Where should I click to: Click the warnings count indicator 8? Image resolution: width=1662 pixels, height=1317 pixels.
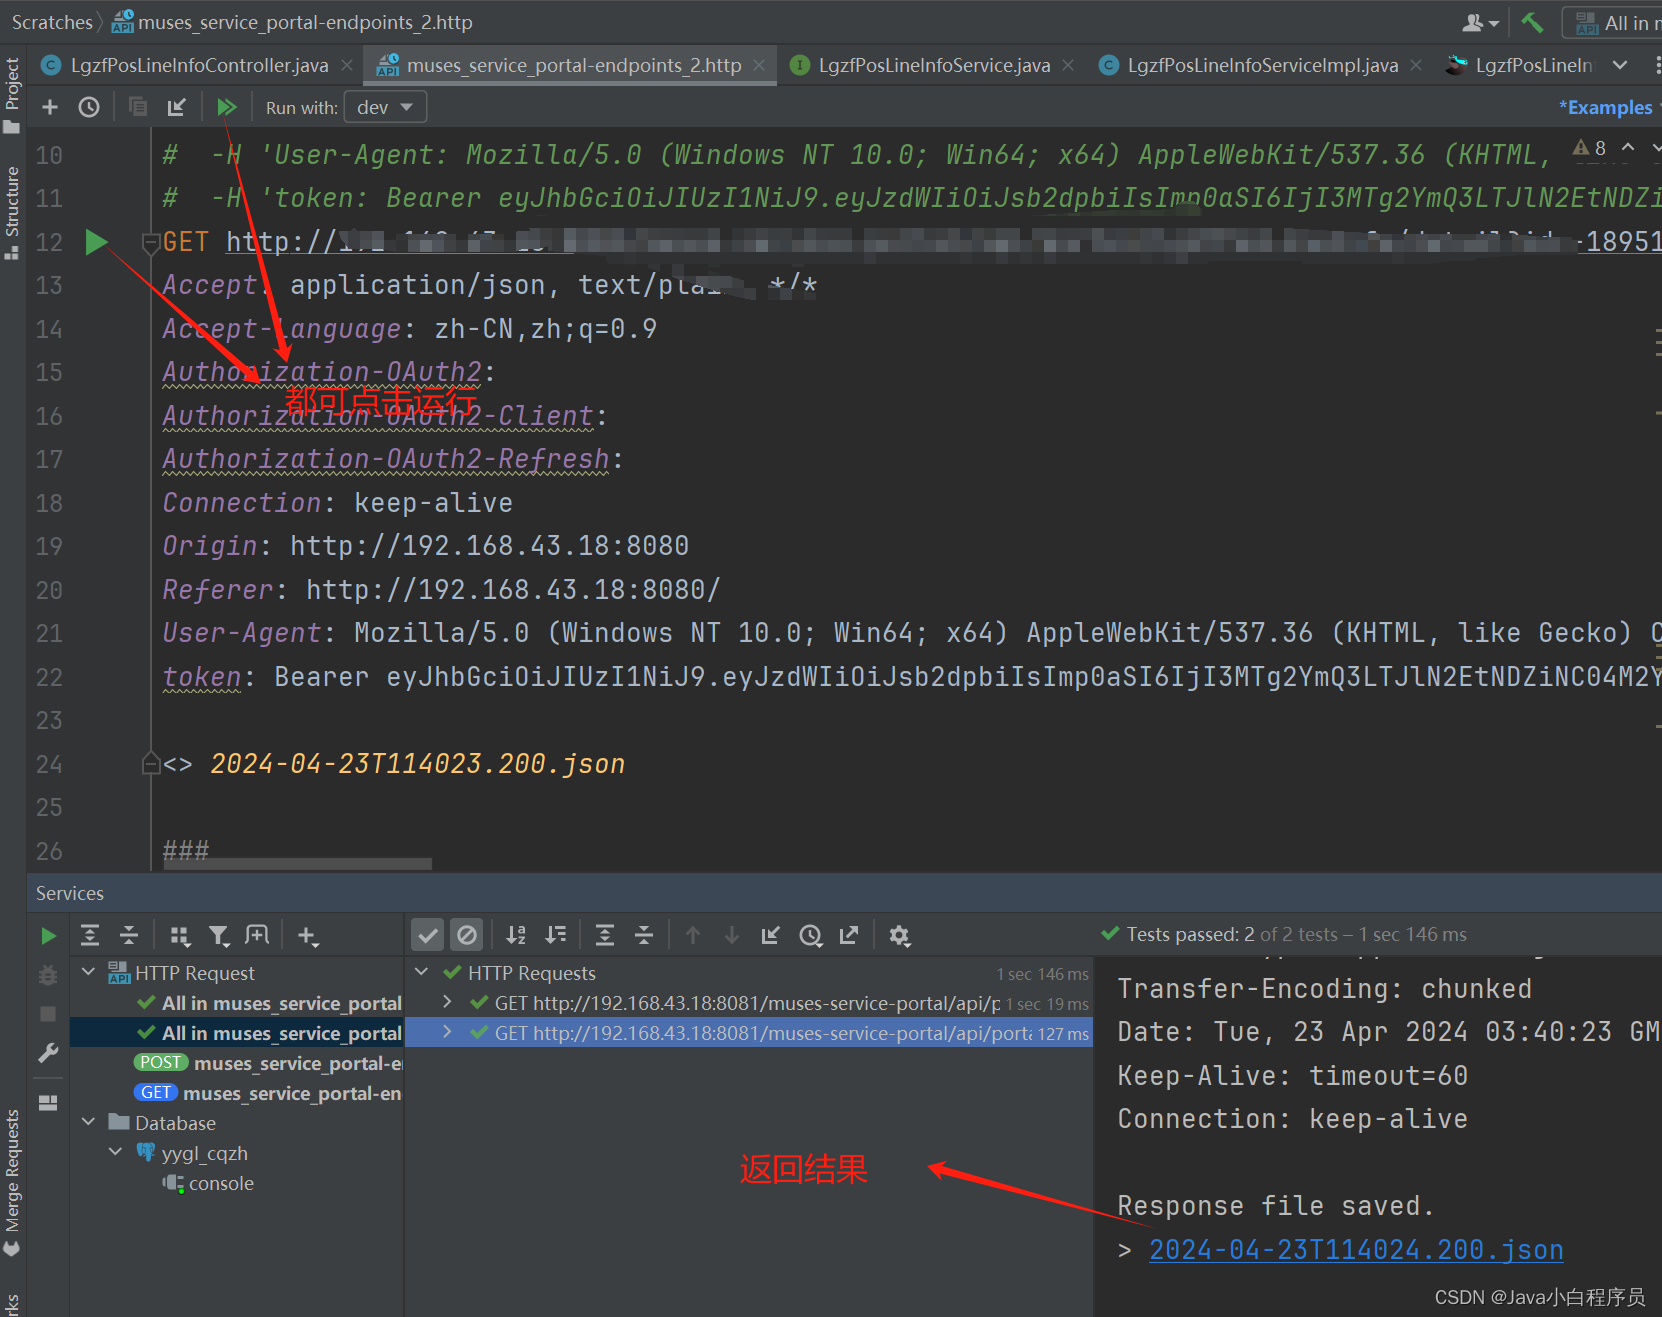[1590, 148]
